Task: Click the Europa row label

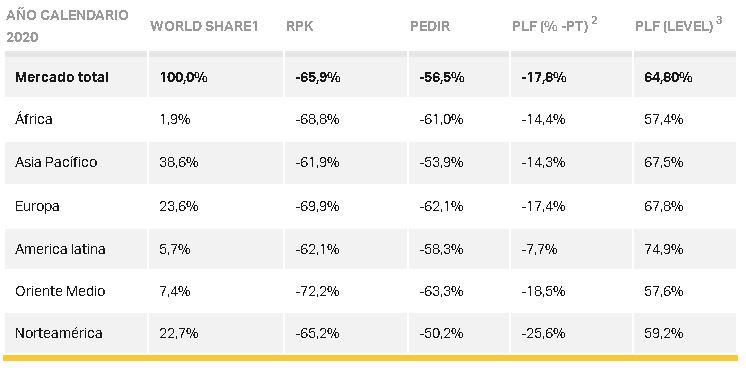Action: coord(37,206)
